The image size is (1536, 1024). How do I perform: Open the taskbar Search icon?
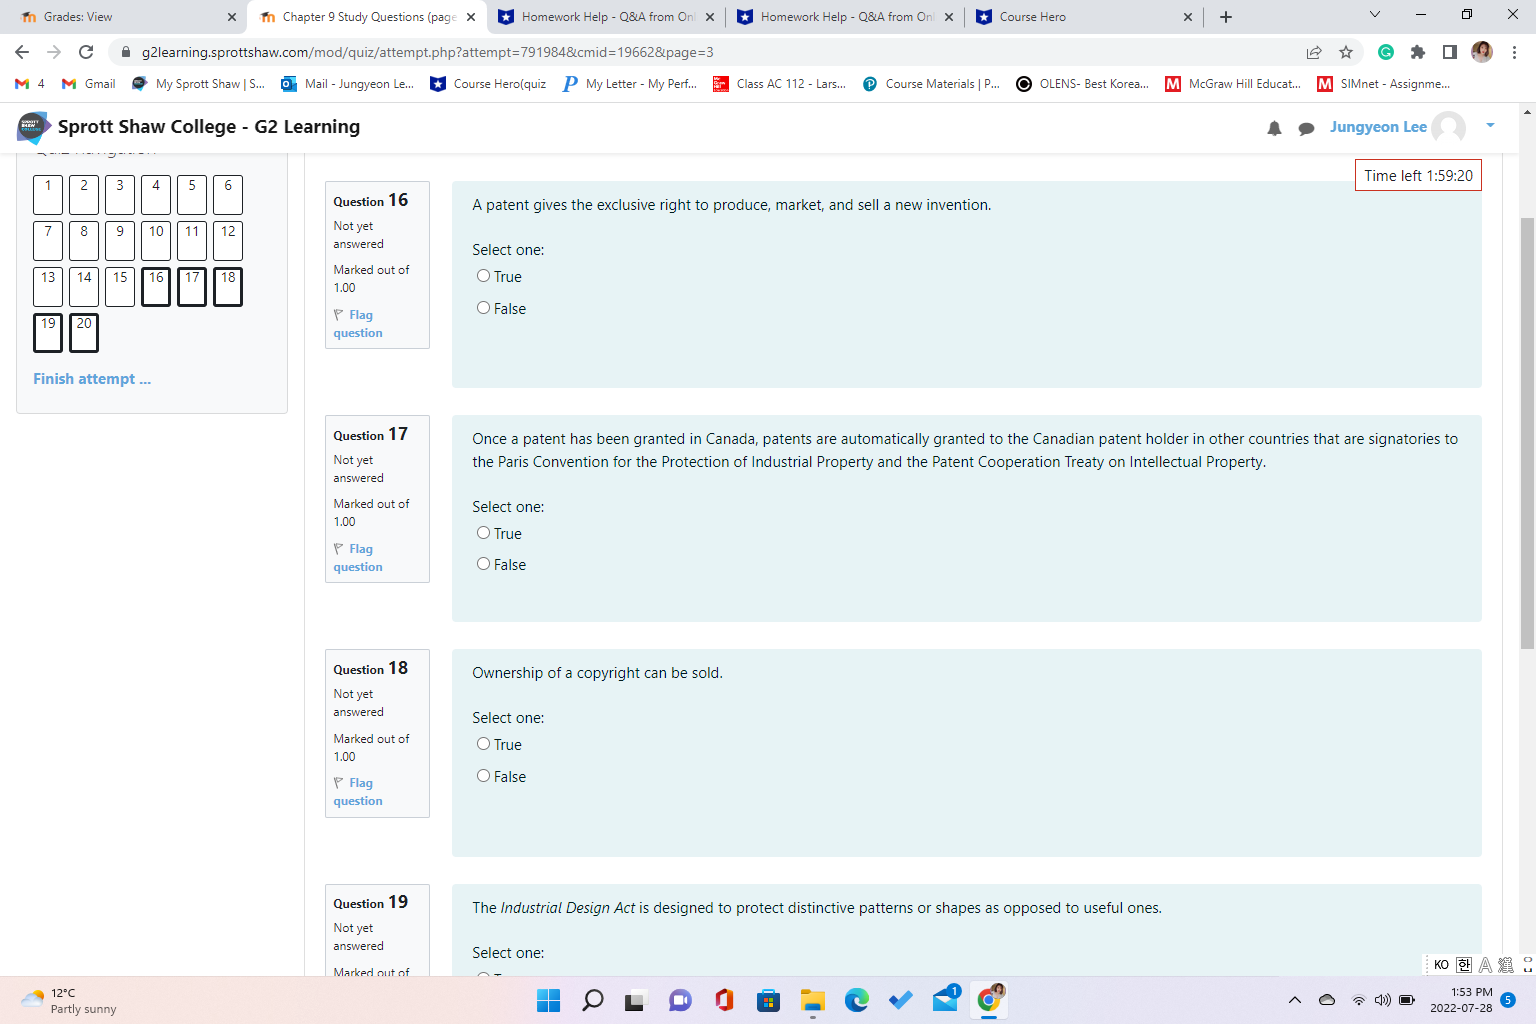click(x=592, y=1000)
